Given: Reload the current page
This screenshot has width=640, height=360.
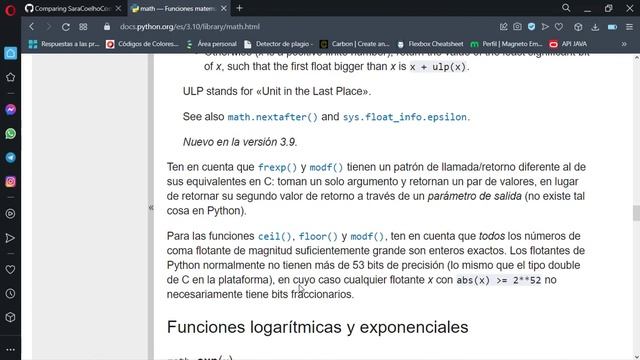Looking at the screenshot, I should pos(66,27).
